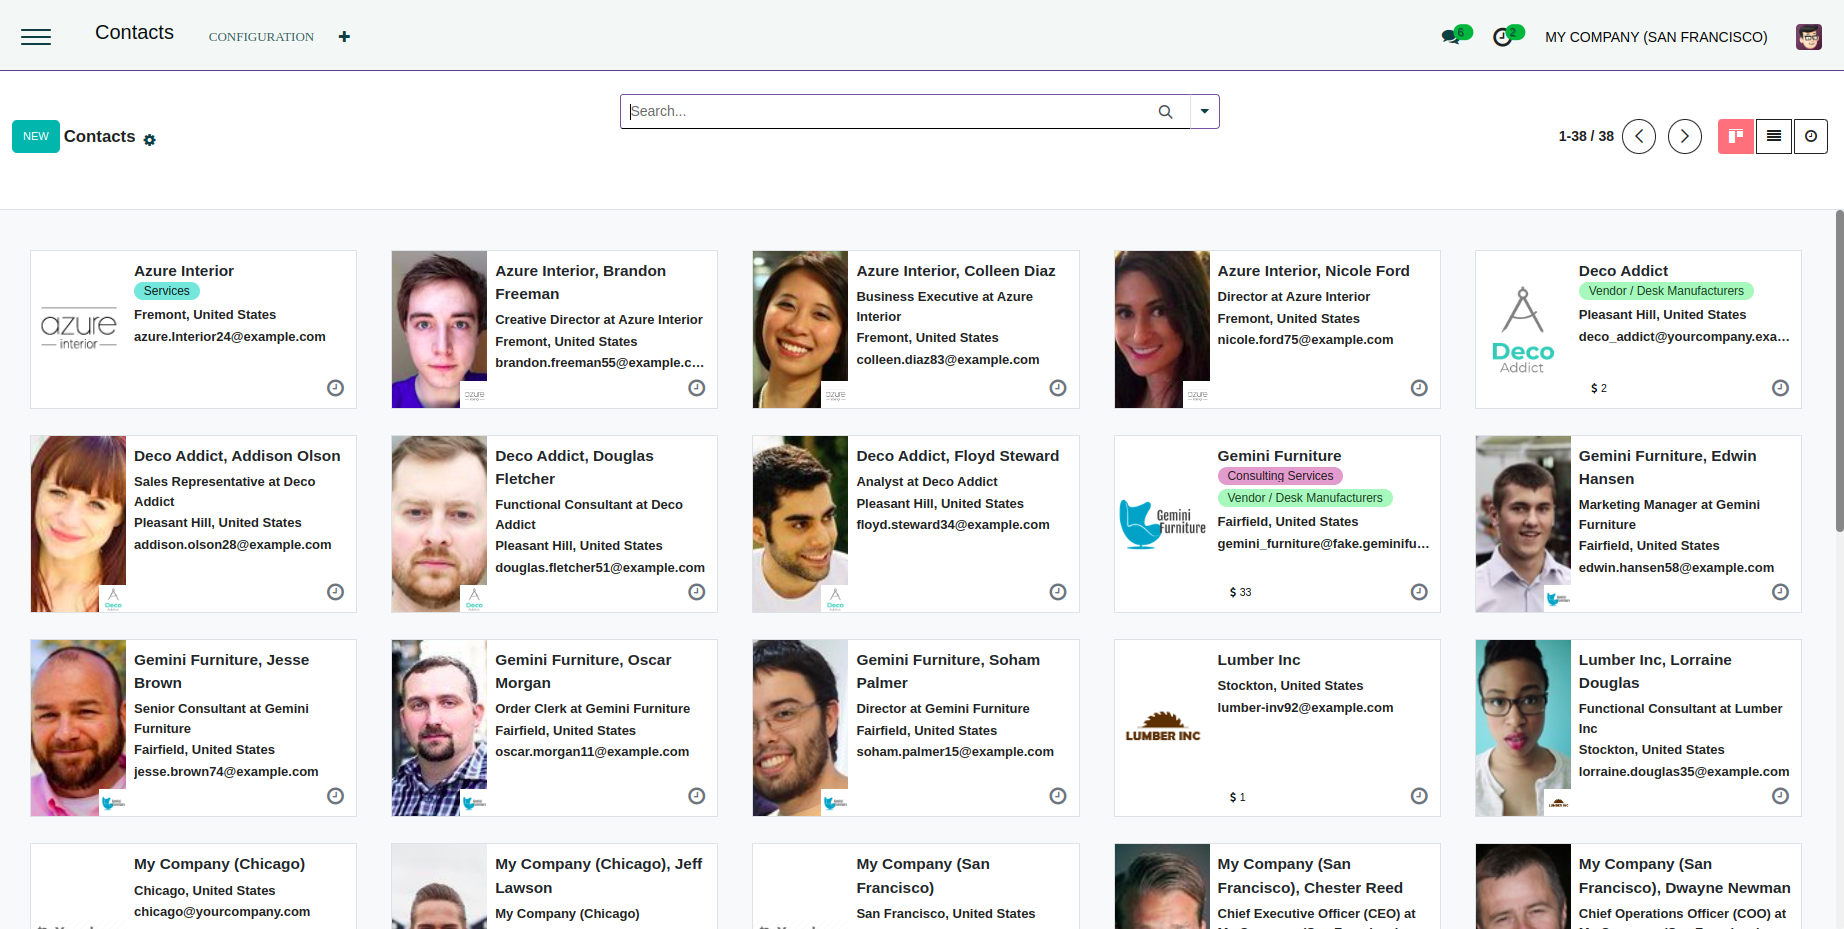Open the Deco Addict, Floyd Steward card
This screenshot has width=1844, height=929.
pyautogui.click(x=916, y=524)
